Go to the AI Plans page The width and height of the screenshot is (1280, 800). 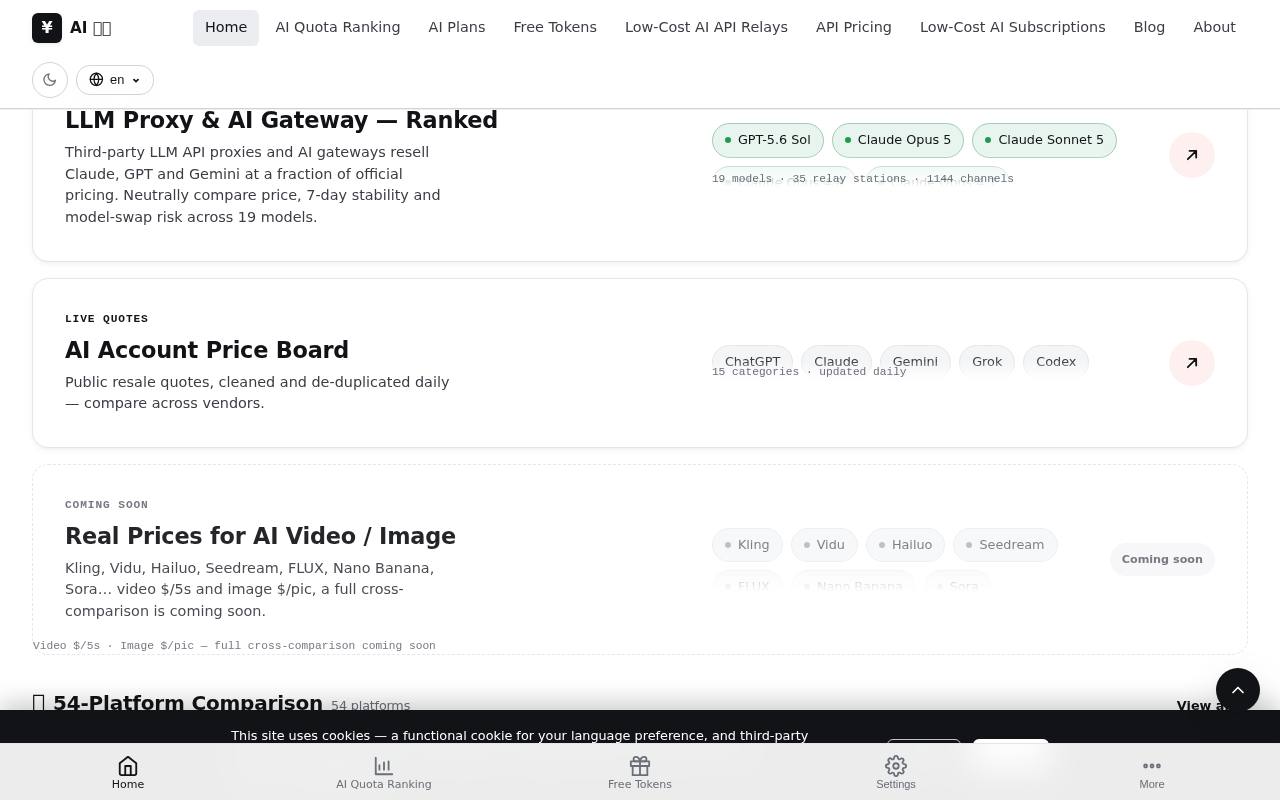(457, 27)
